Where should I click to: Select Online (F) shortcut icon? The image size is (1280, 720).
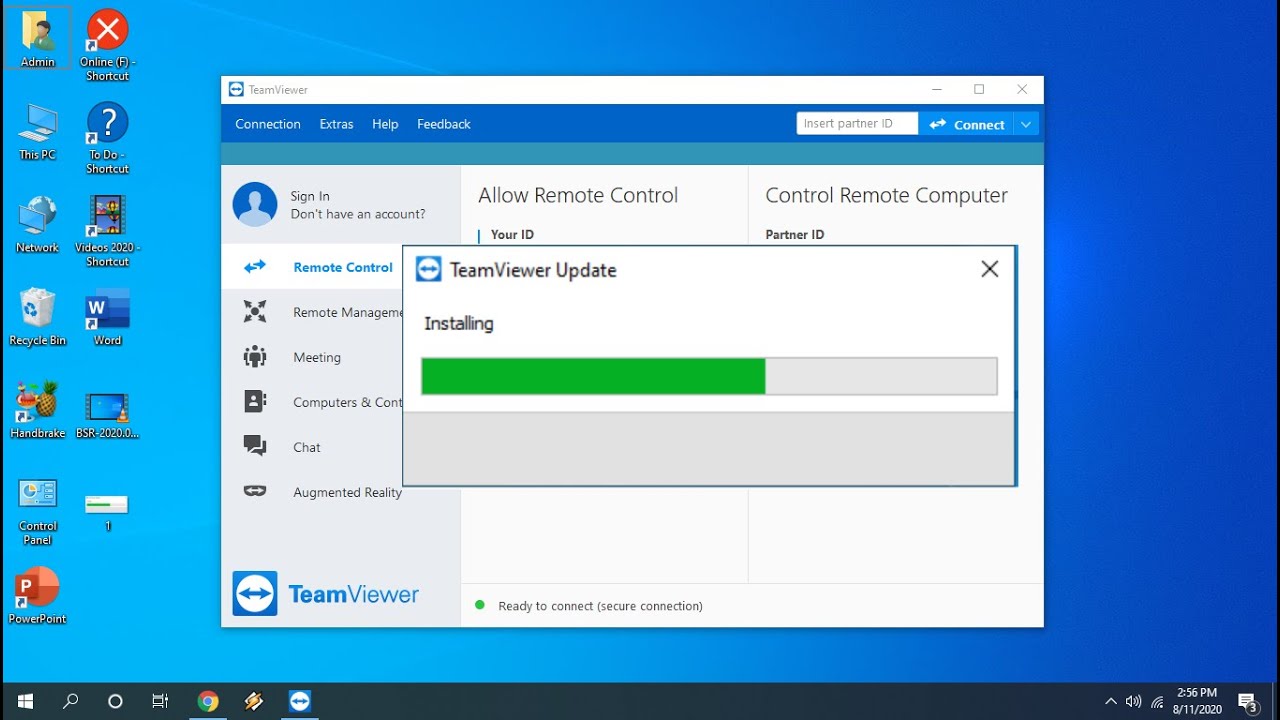click(107, 46)
